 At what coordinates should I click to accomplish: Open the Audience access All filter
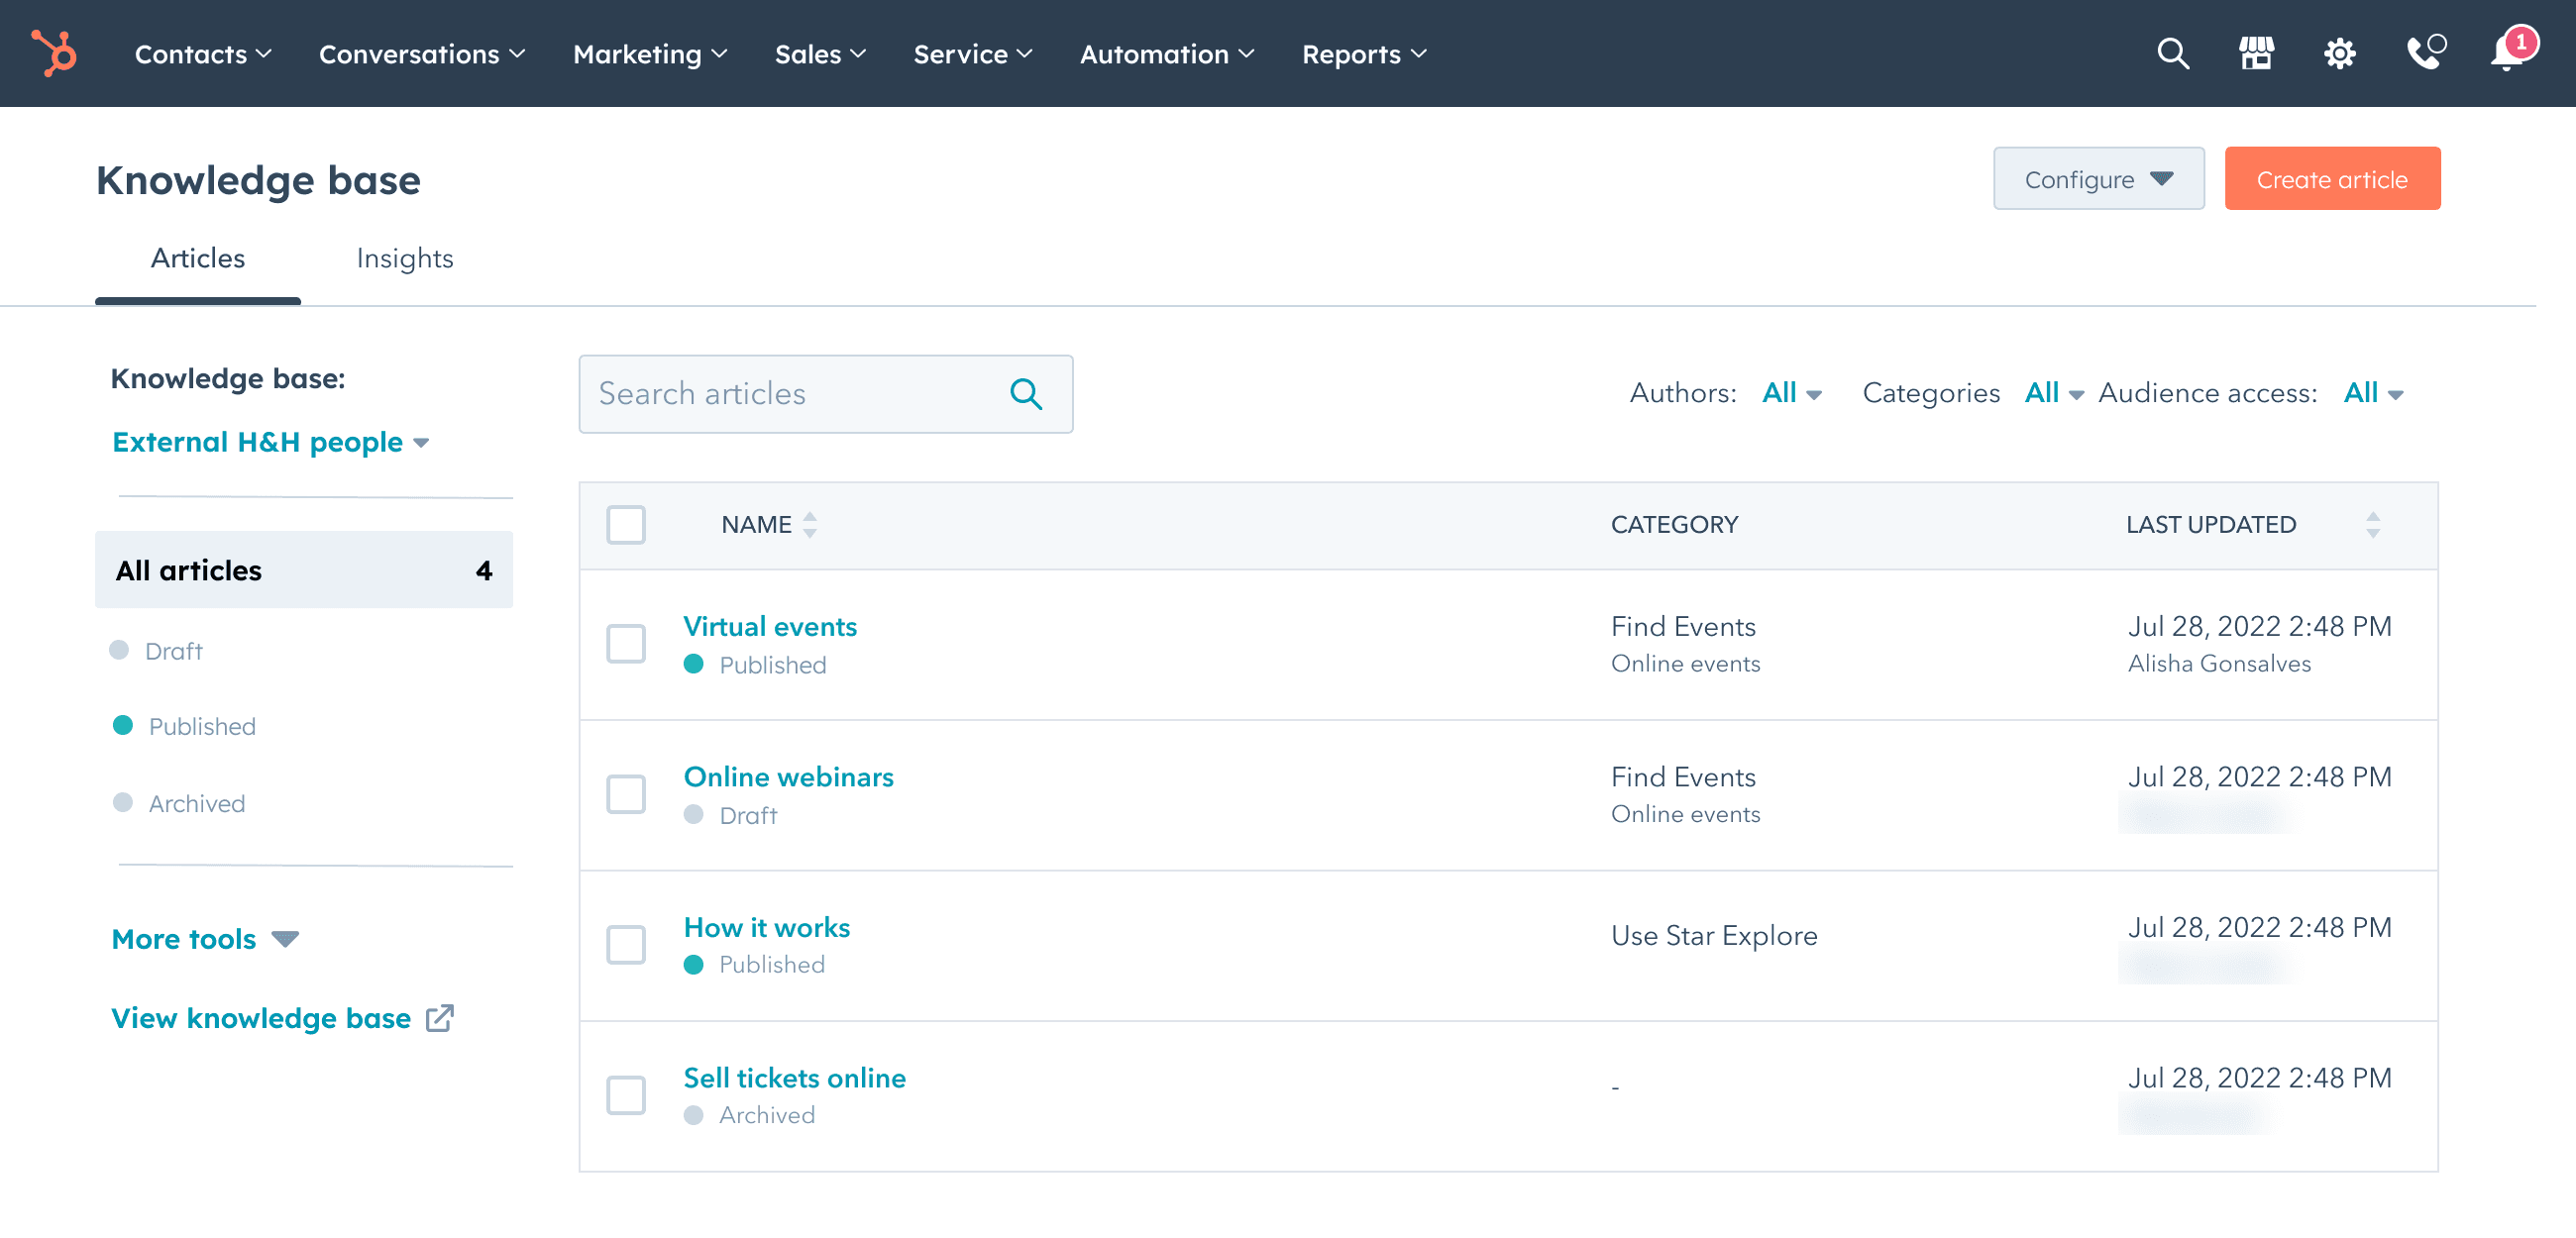[x=2373, y=393]
